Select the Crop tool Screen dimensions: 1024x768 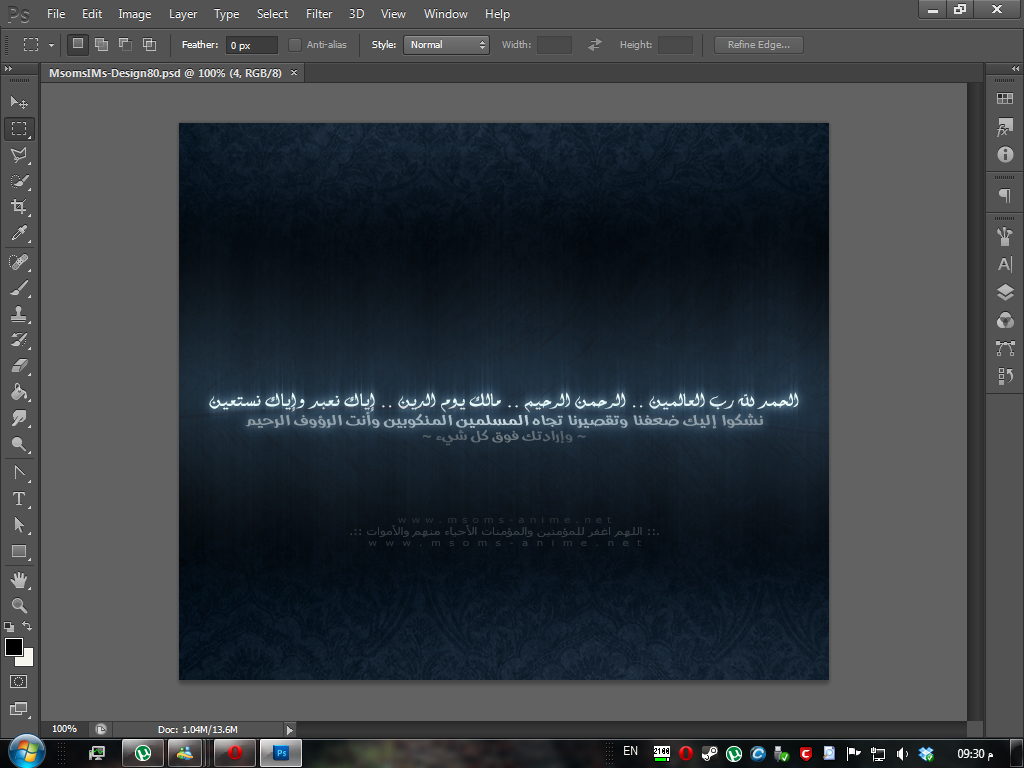(x=19, y=207)
